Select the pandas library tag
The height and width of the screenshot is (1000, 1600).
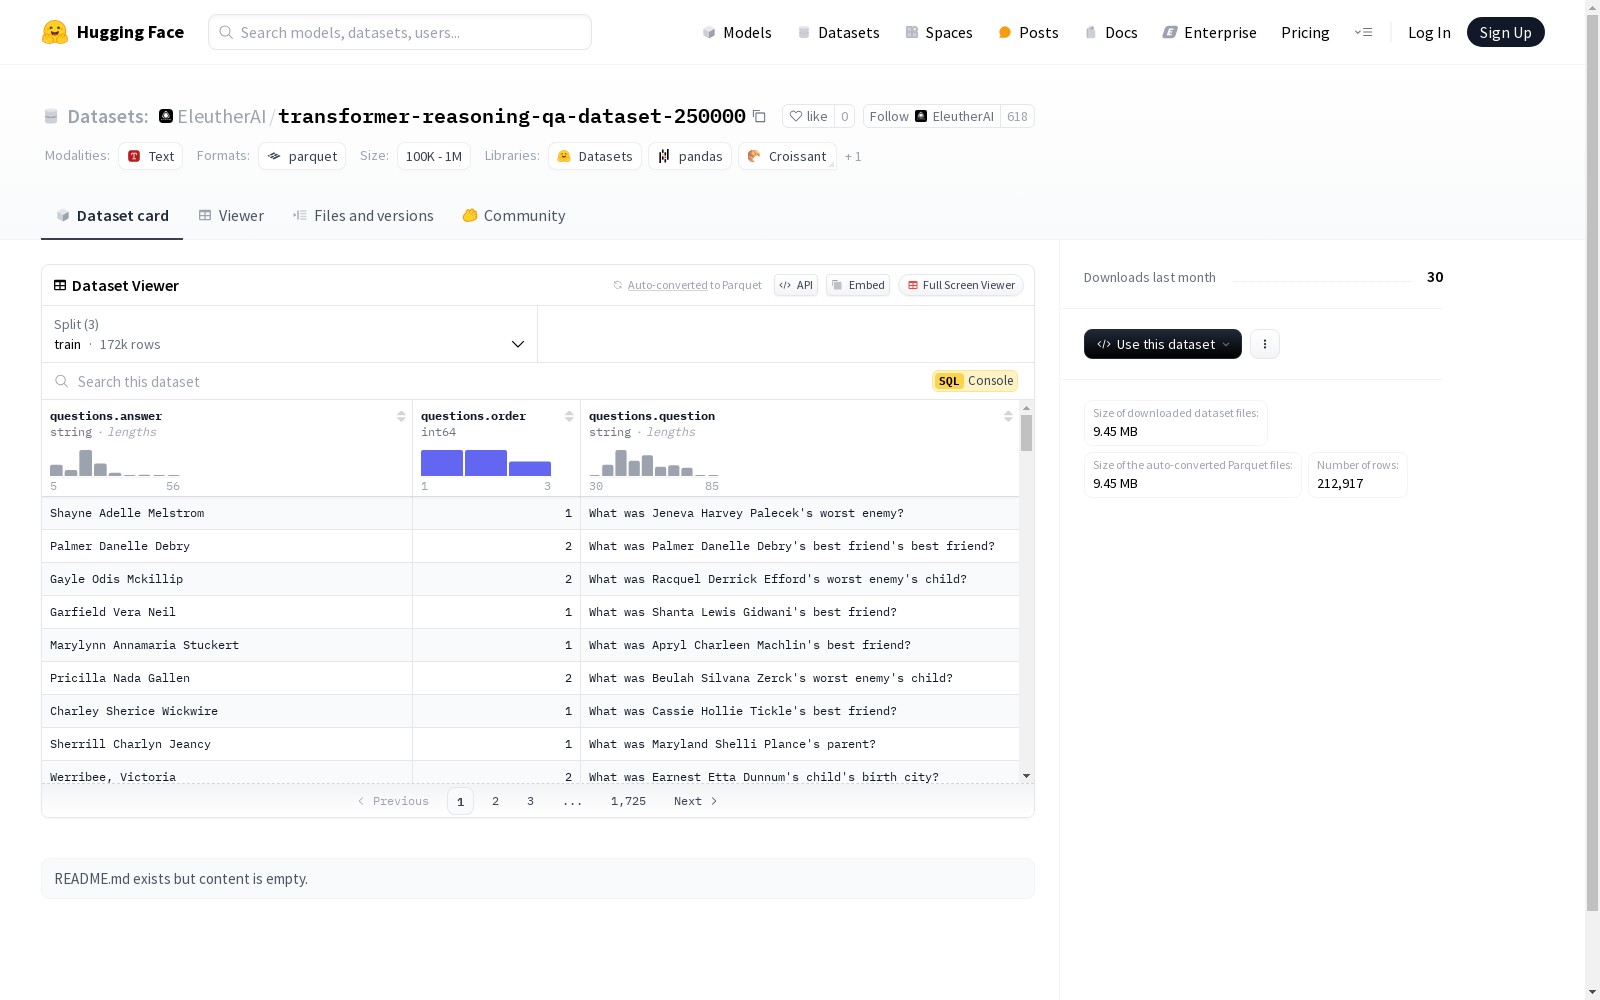[690, 156]
